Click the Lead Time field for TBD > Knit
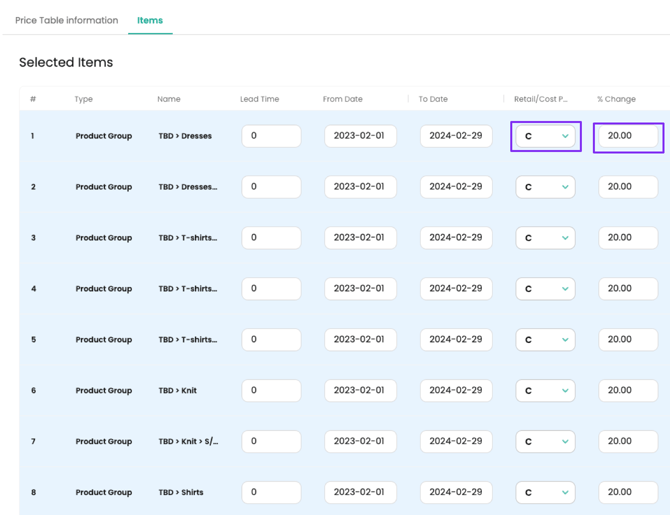Screen dimensions: 670x515 coord(271,391)
